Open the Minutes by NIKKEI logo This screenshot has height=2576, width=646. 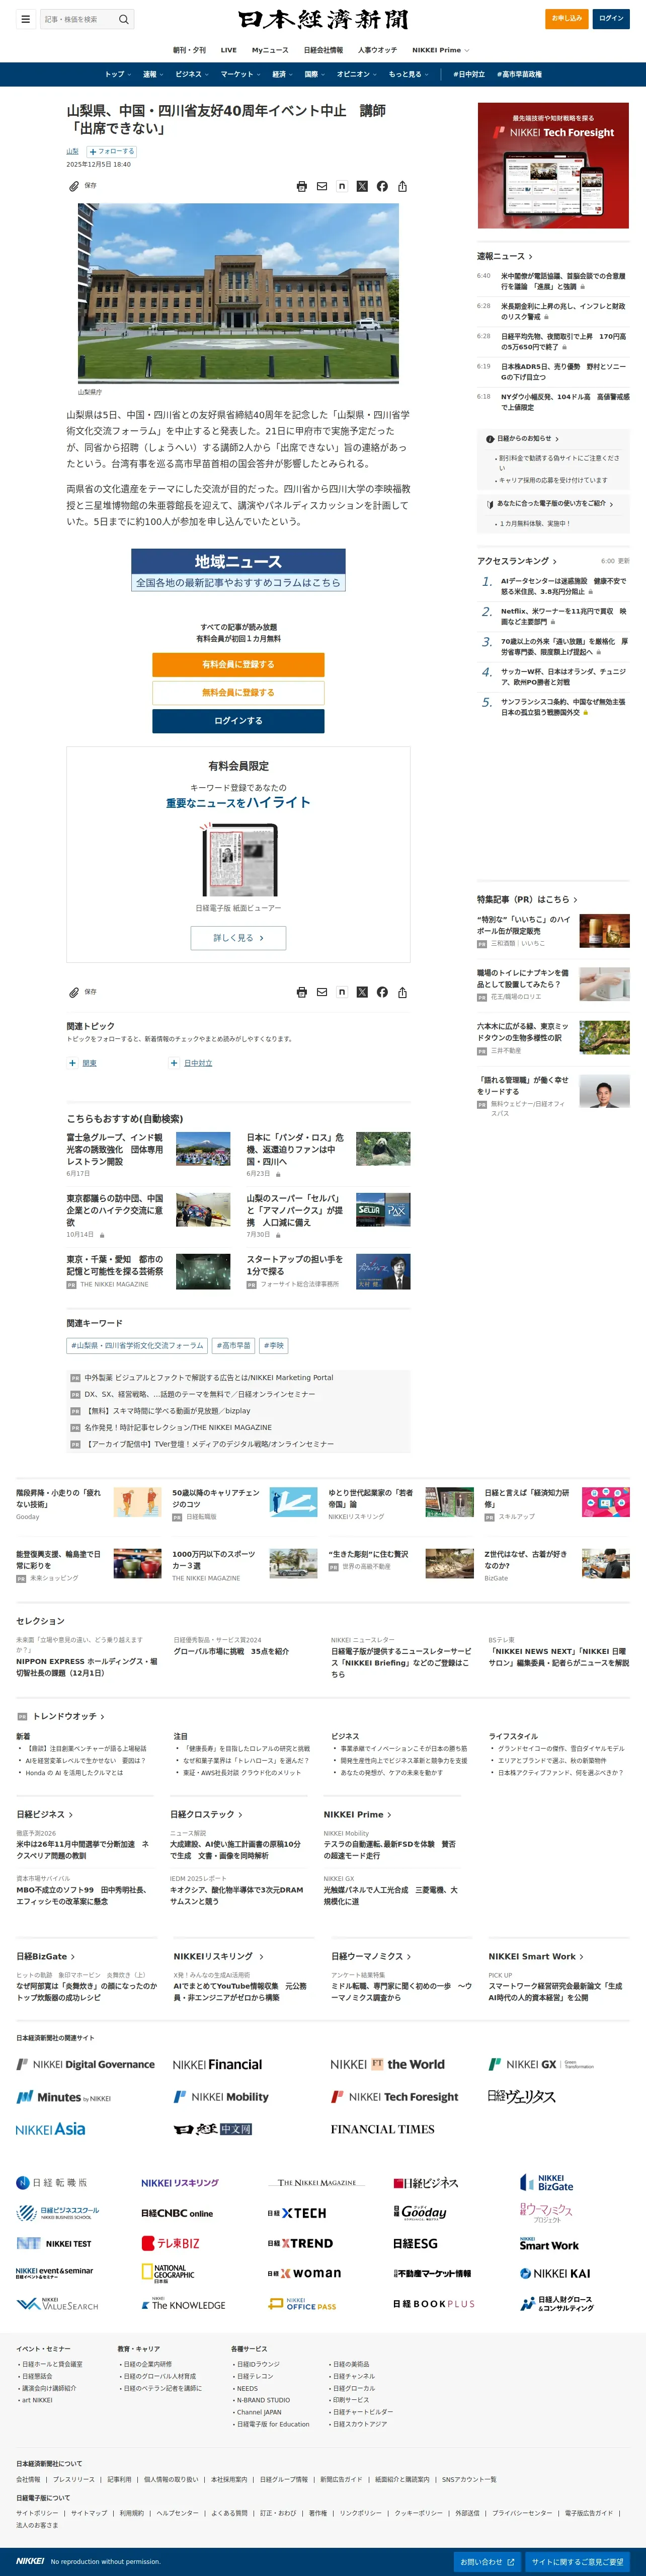[64, 2097]
